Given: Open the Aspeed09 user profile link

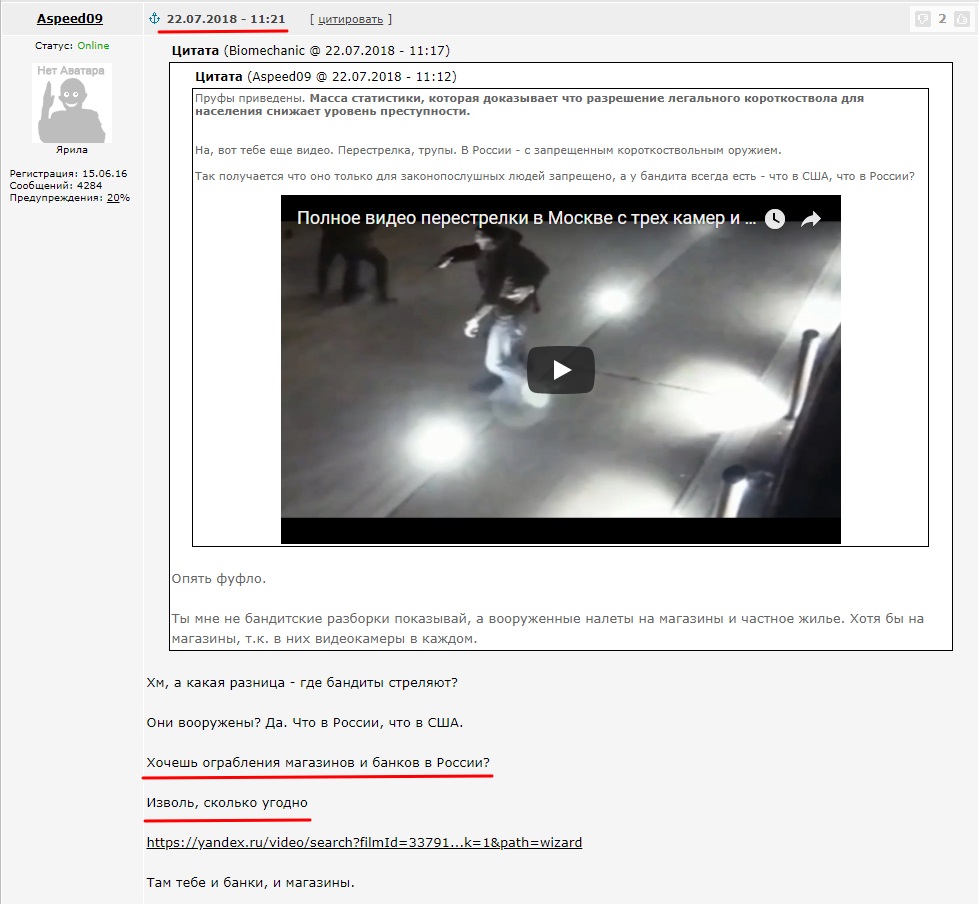Looking at the screenshot, I should click(70, 19).
